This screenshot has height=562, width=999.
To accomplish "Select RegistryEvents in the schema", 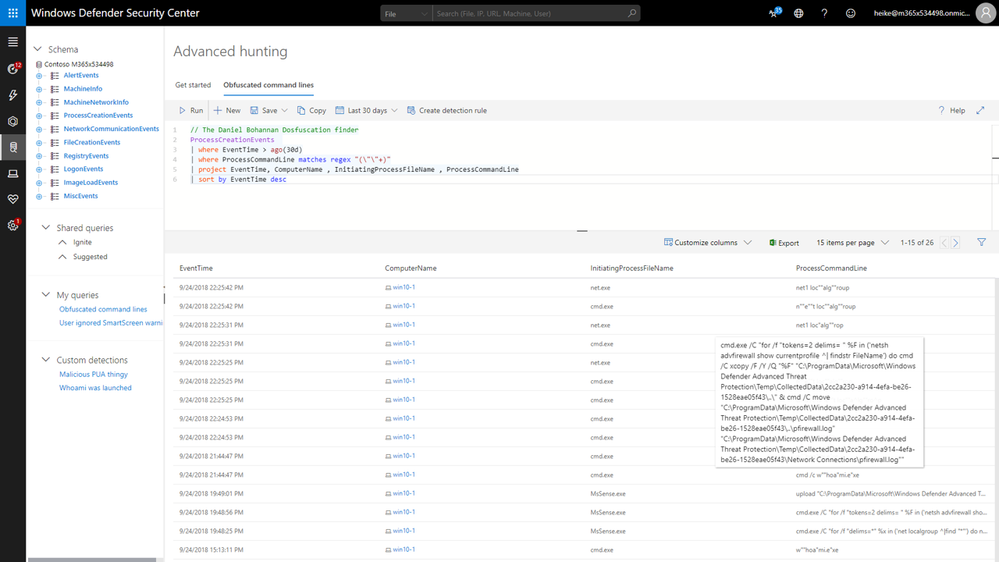I will (86, 155).
